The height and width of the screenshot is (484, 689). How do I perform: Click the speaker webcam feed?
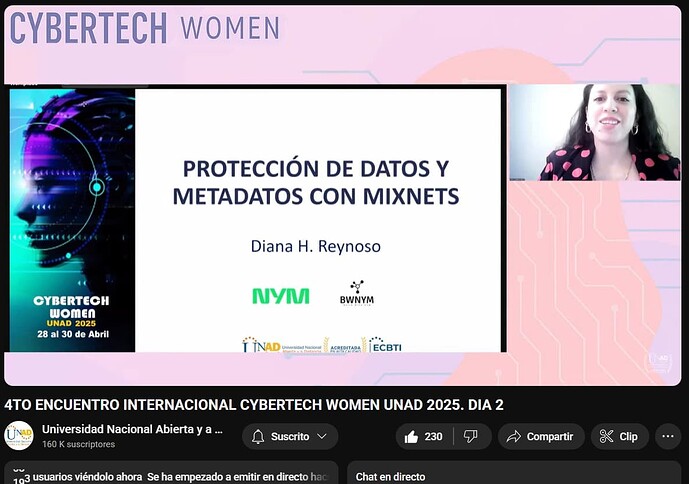(595, 132)
